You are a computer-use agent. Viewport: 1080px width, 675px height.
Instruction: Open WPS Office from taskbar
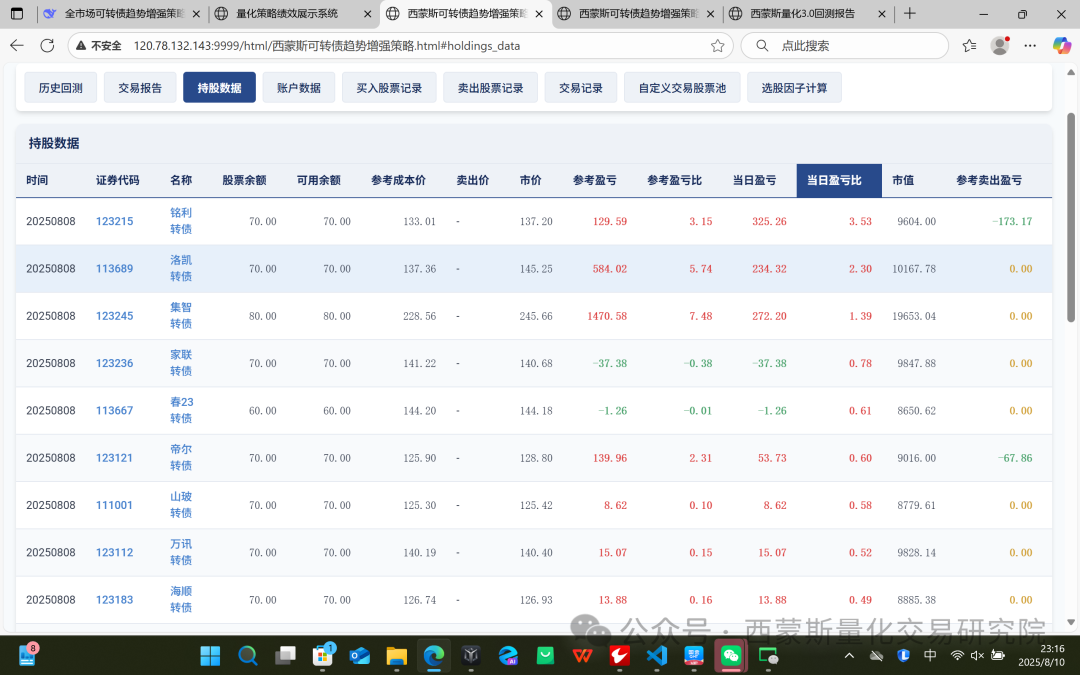click(x=582, y=655)
